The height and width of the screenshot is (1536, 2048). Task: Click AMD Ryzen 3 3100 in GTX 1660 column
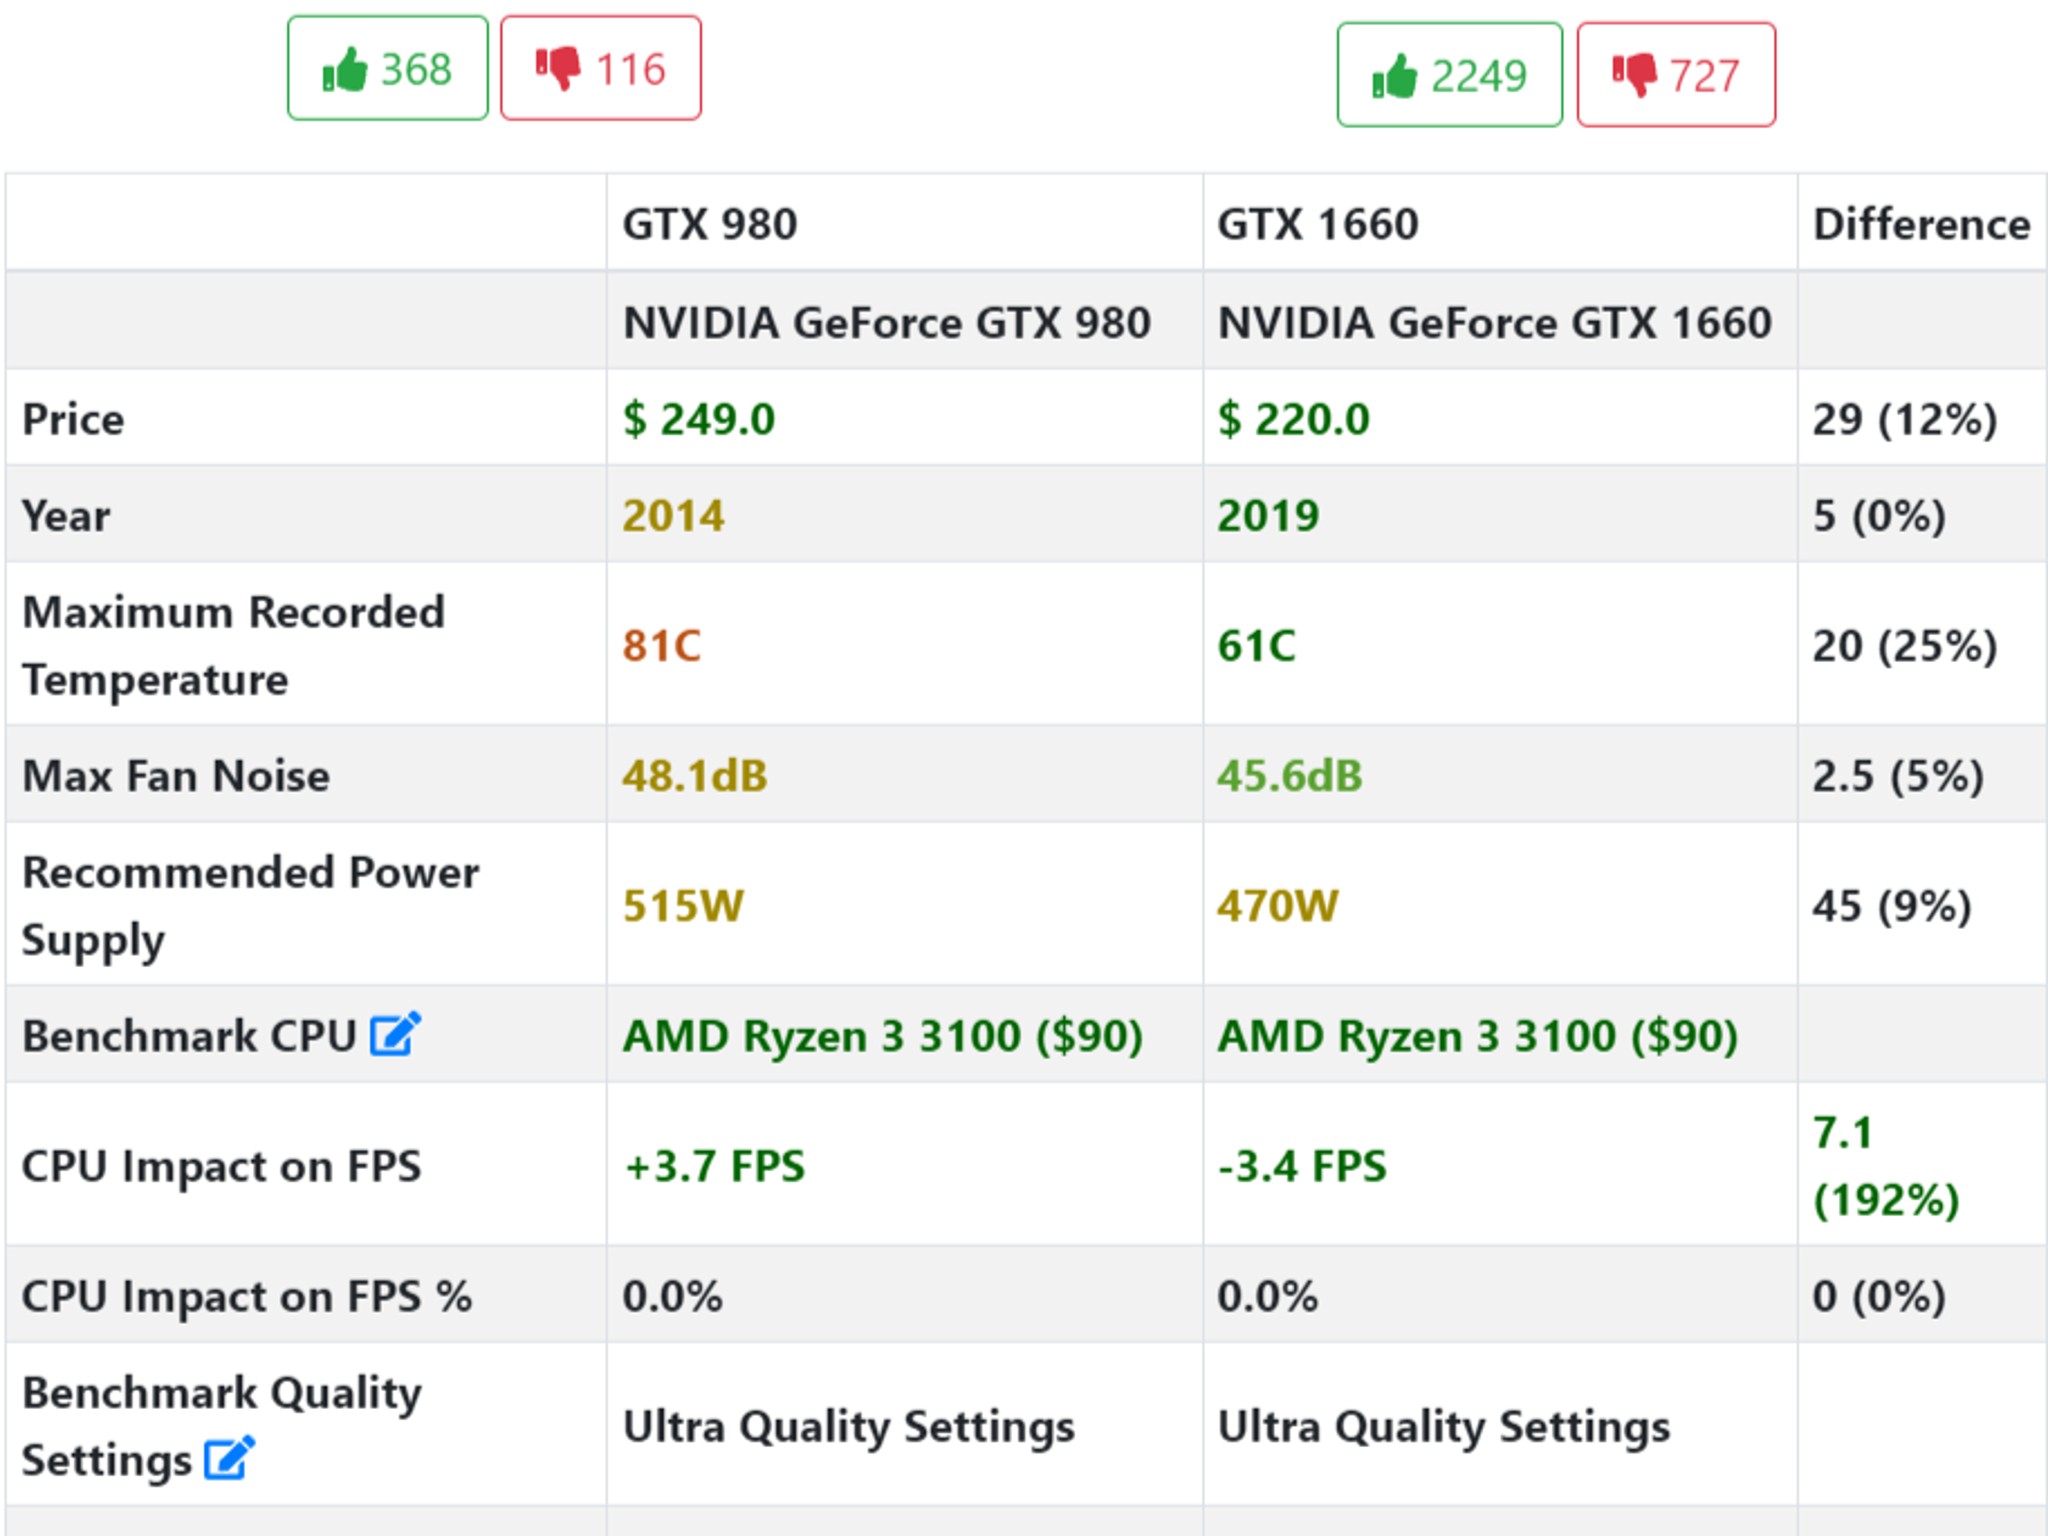1477,1035
